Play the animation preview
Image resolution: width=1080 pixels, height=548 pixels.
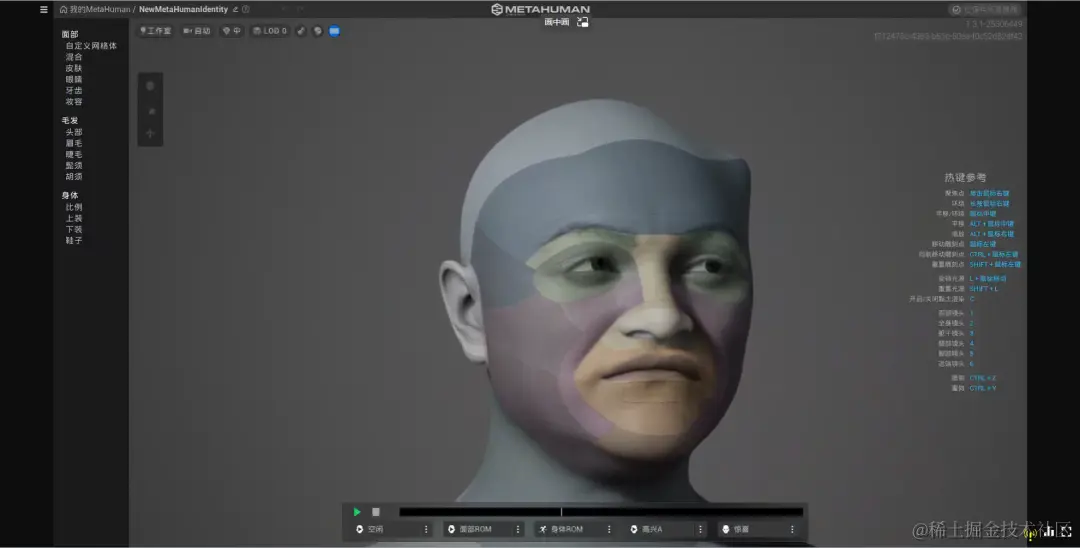[x=357, y=512]
